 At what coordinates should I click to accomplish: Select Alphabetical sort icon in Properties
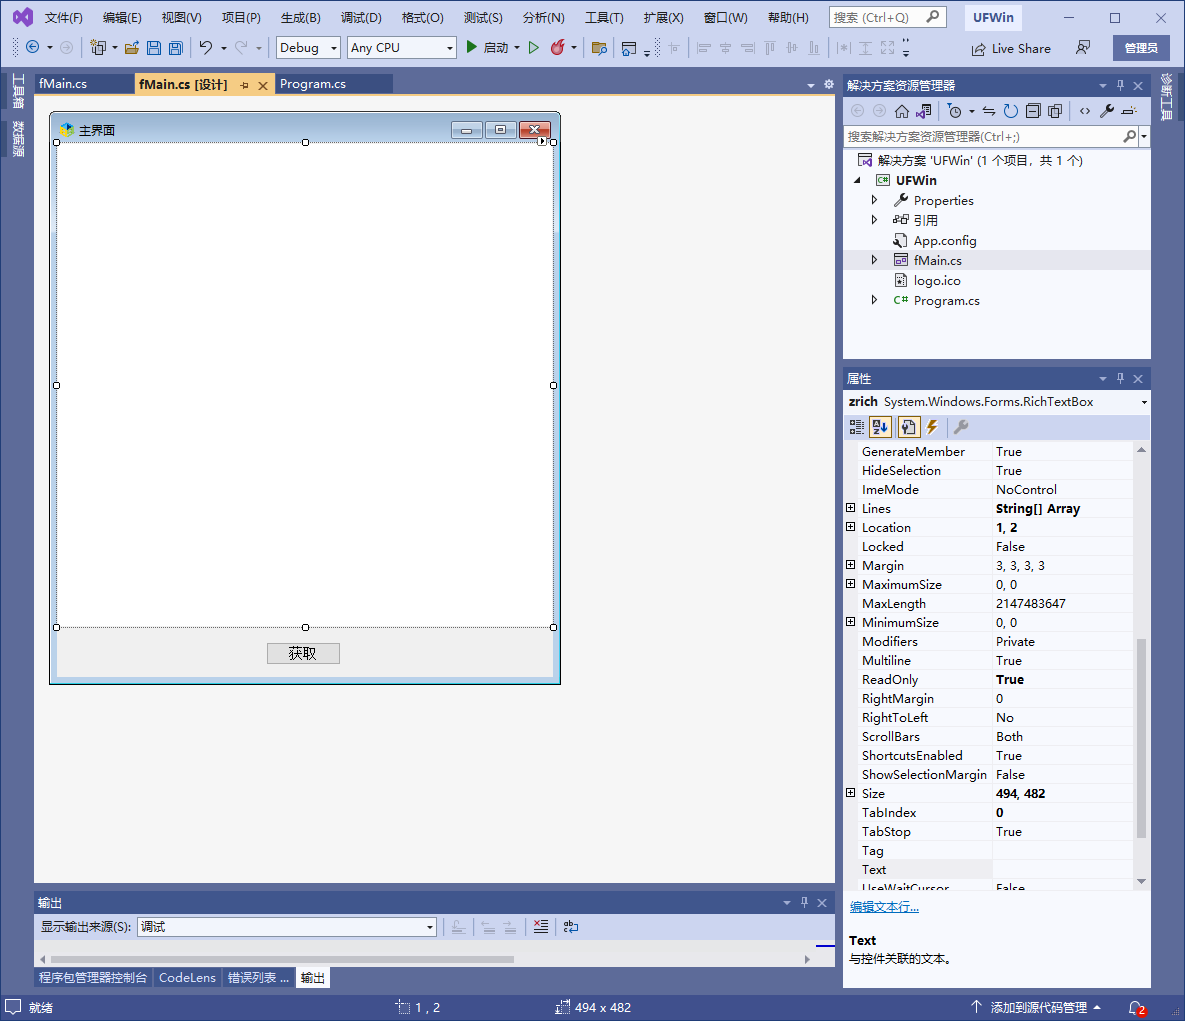880,427
